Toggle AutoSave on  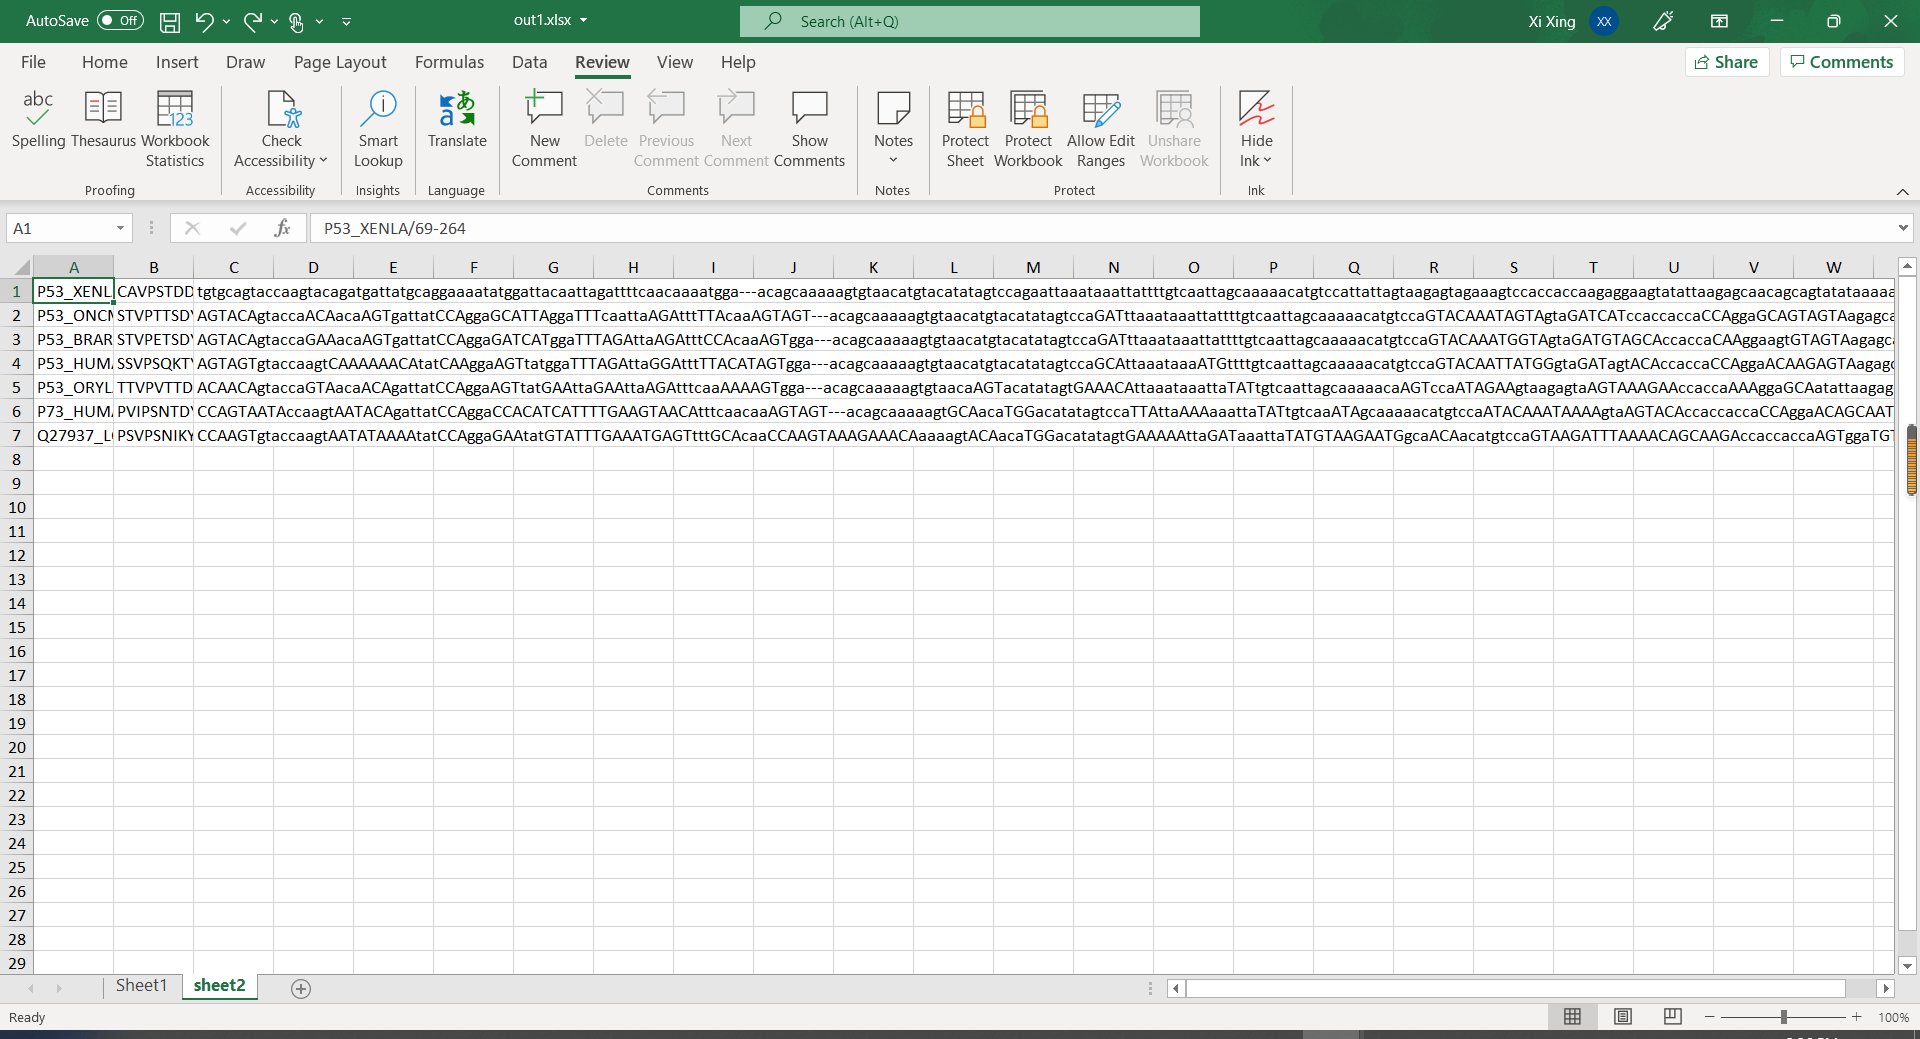119,20
